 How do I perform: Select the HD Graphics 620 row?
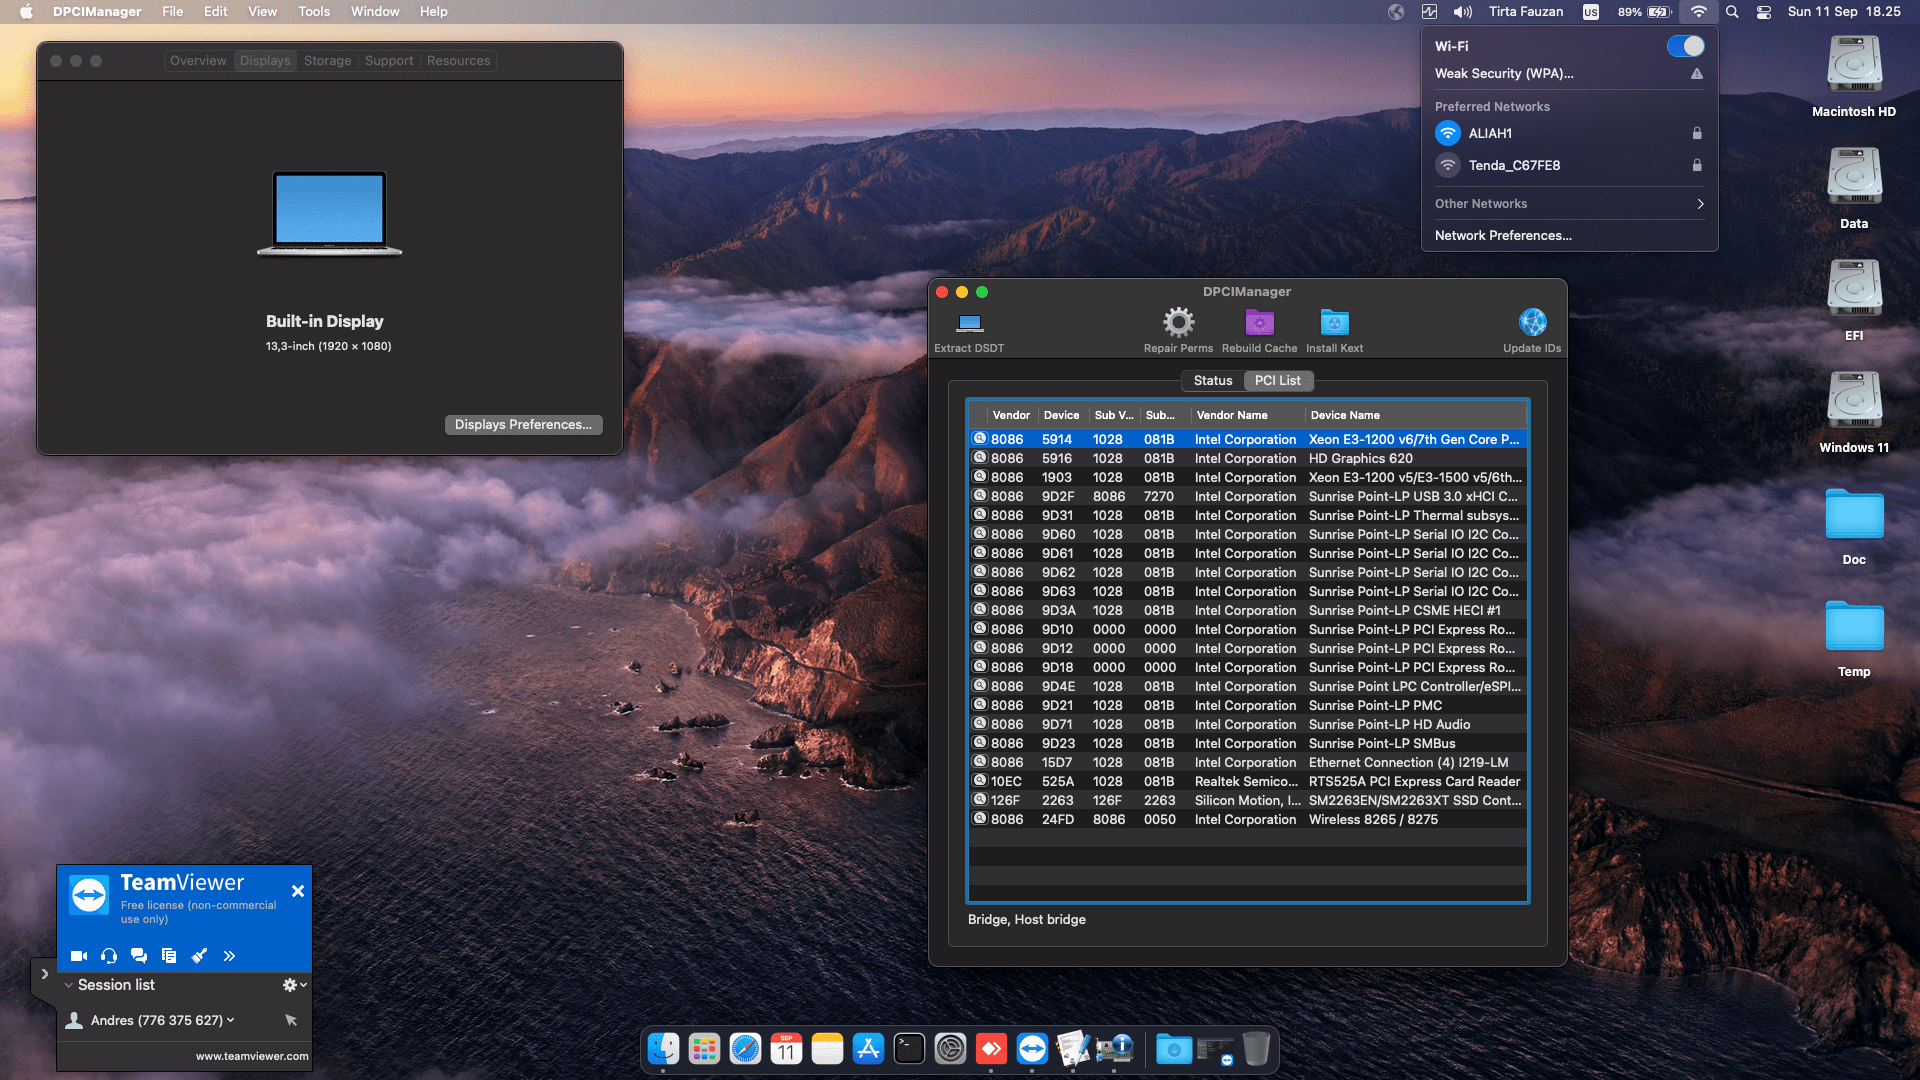coord(1360,459)
